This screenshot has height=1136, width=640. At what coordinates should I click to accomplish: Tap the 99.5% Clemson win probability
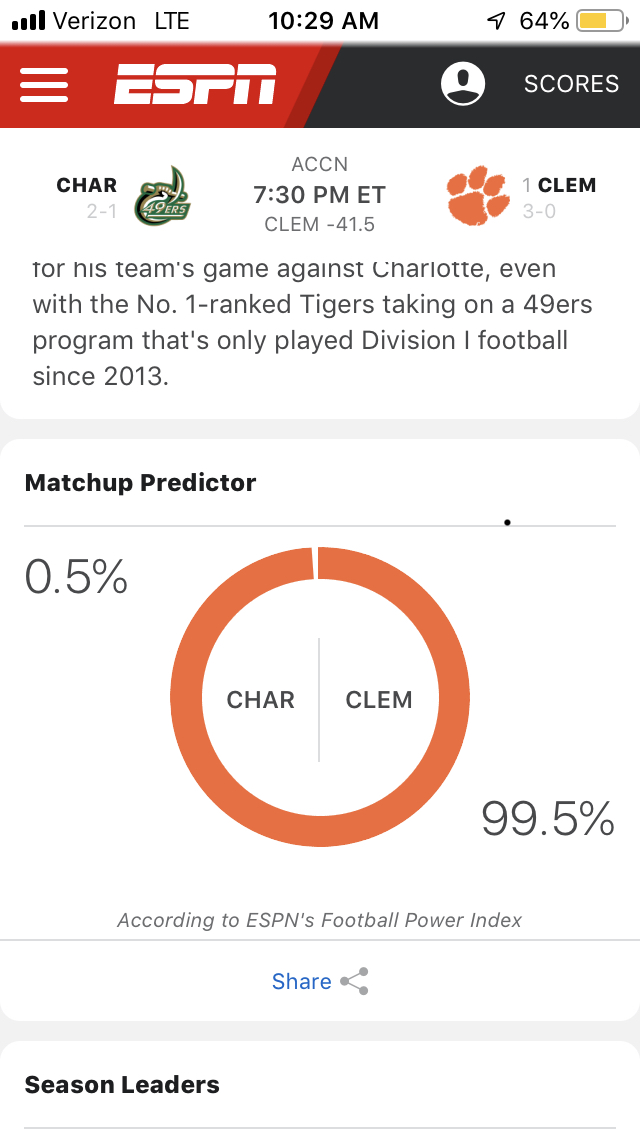pyautogui.click(x=547, y=819)
